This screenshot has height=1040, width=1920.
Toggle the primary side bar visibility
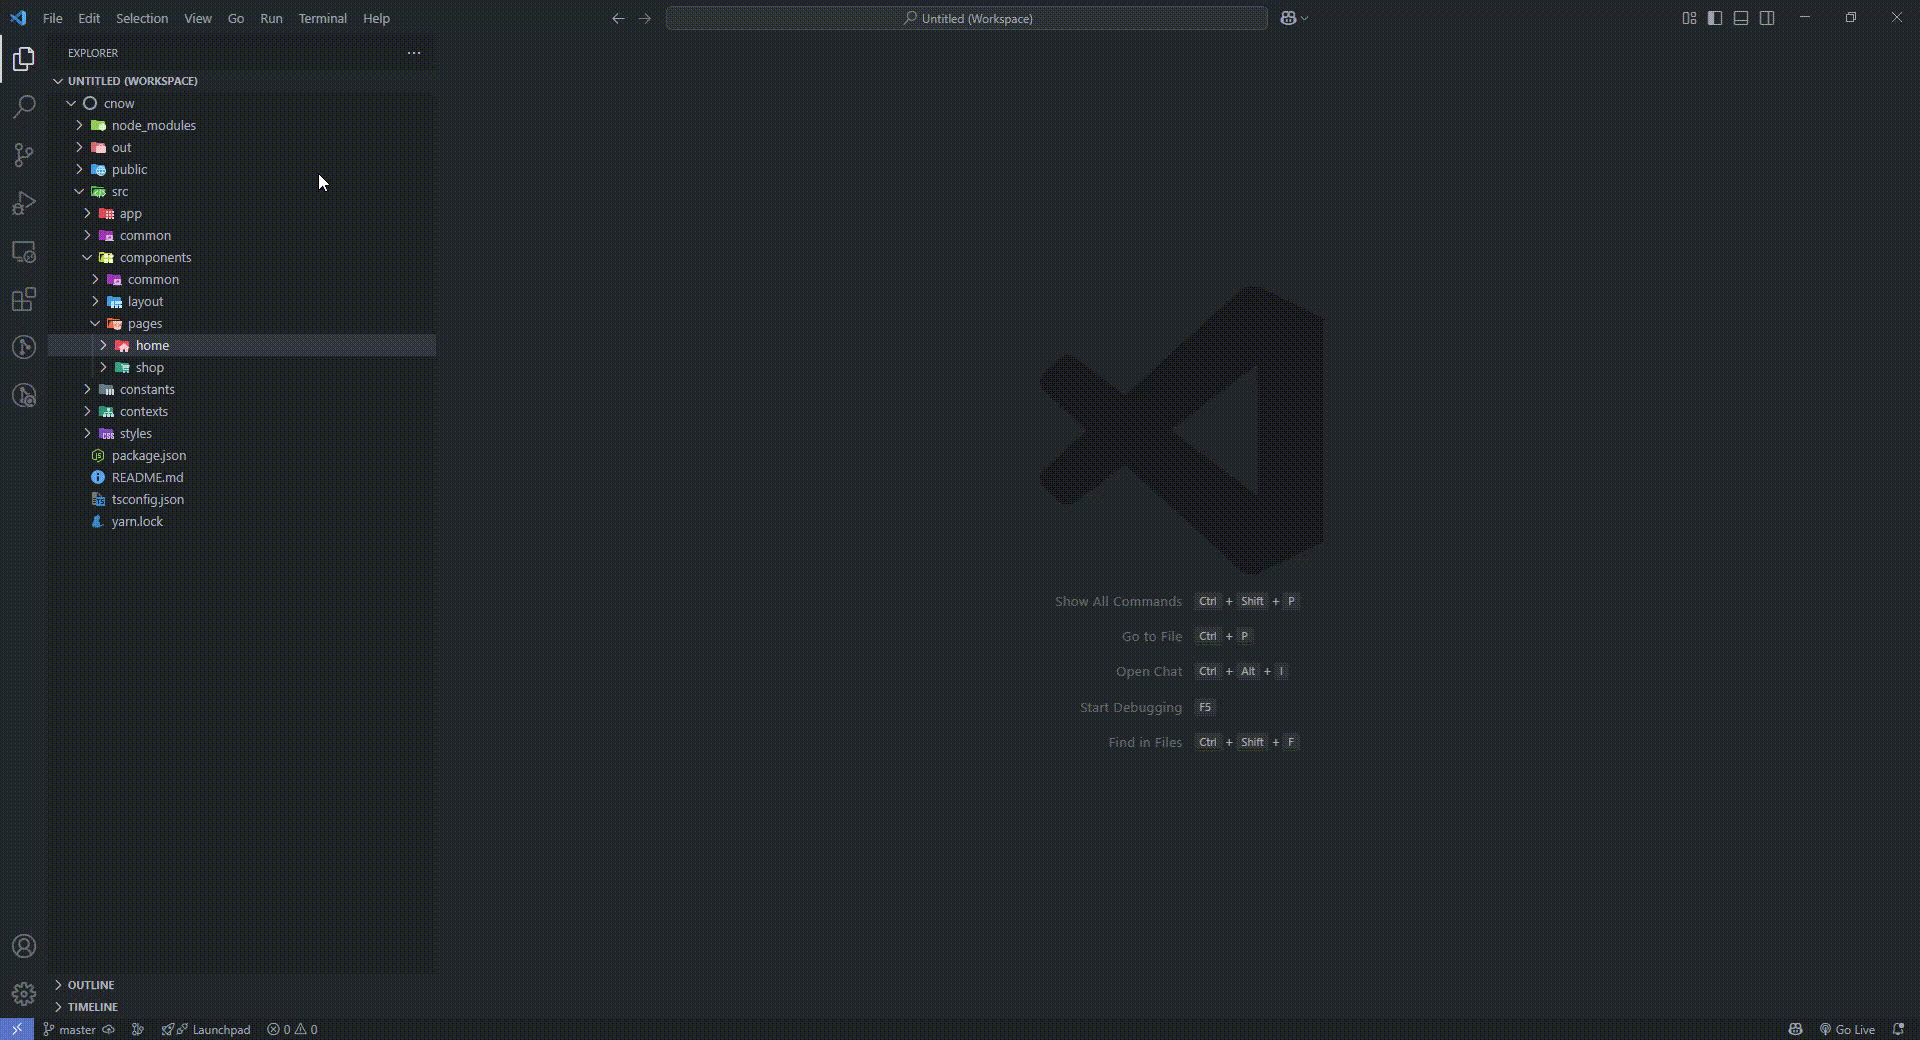tap(1715, 18)
